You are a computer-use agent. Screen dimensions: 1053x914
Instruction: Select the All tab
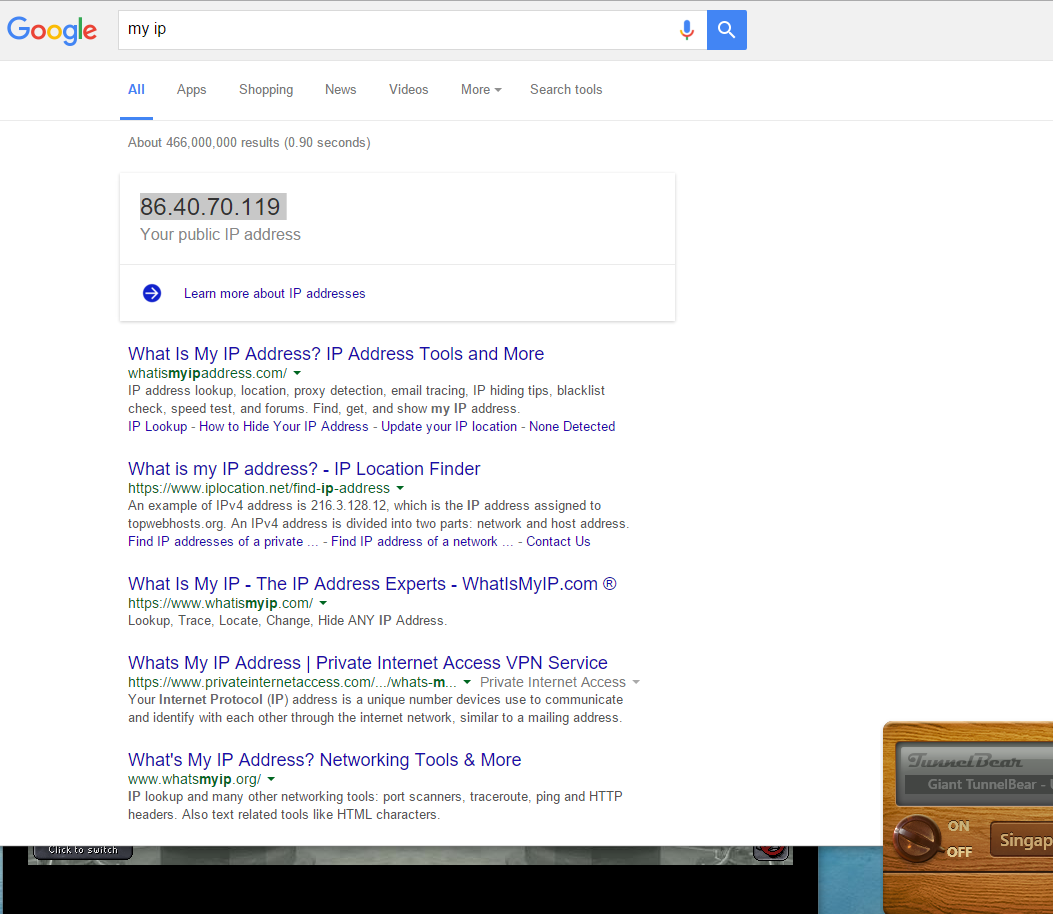click(136, 89)
